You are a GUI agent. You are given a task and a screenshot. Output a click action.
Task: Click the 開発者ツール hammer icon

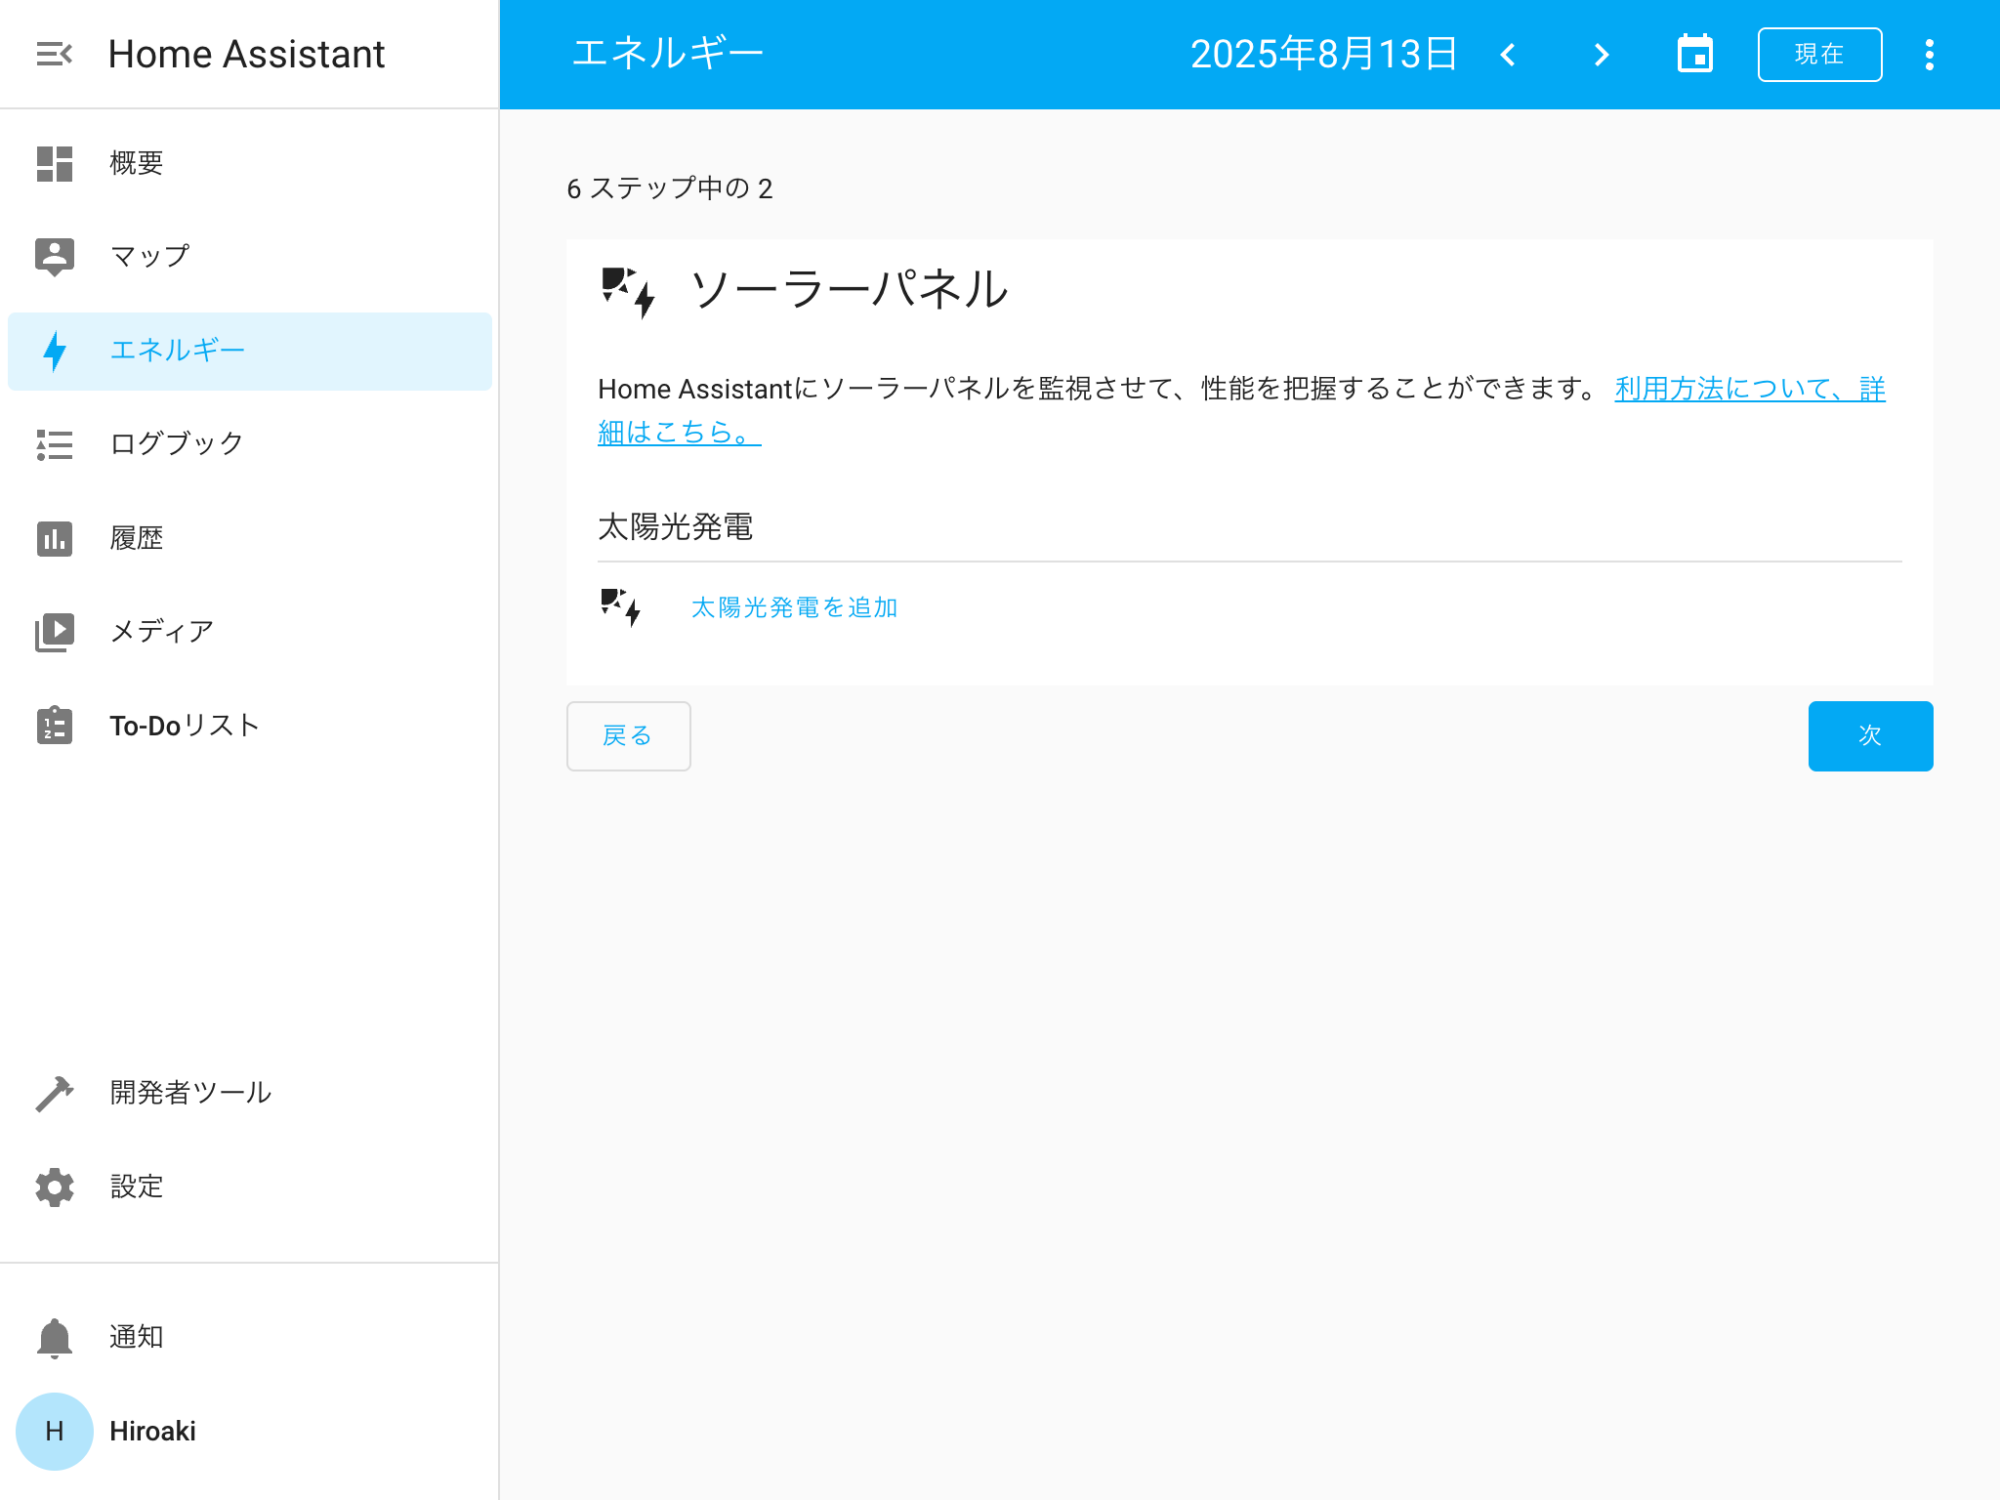pos(54,1093)
